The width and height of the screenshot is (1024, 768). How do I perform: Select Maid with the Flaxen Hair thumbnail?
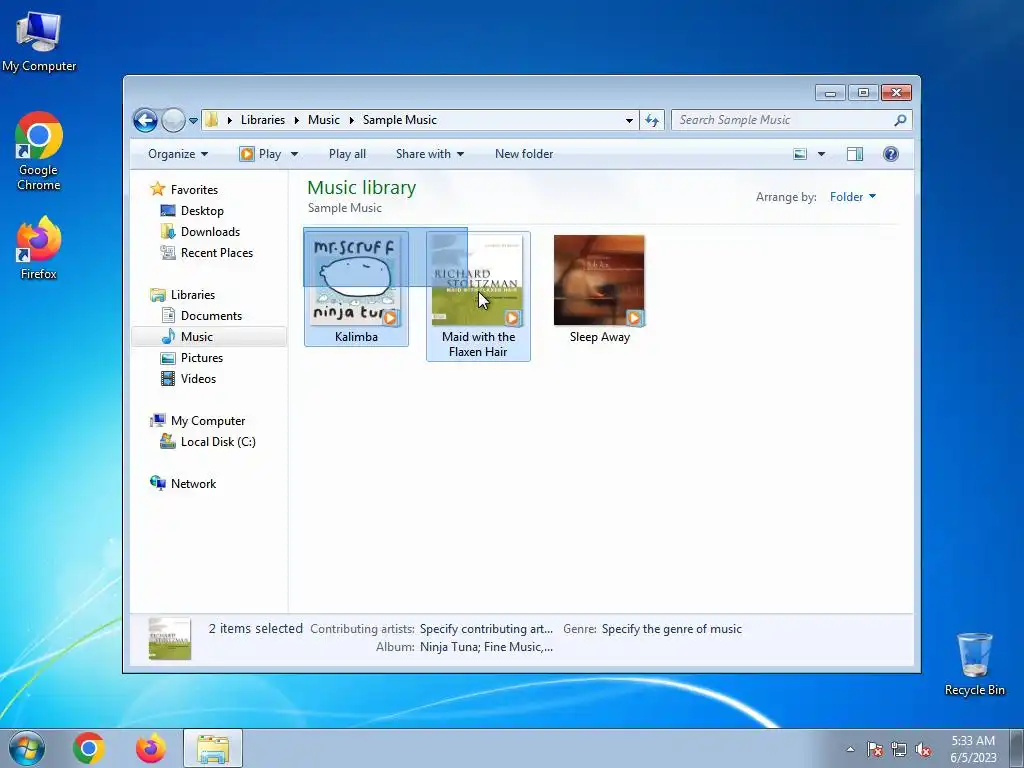point(477,280)
